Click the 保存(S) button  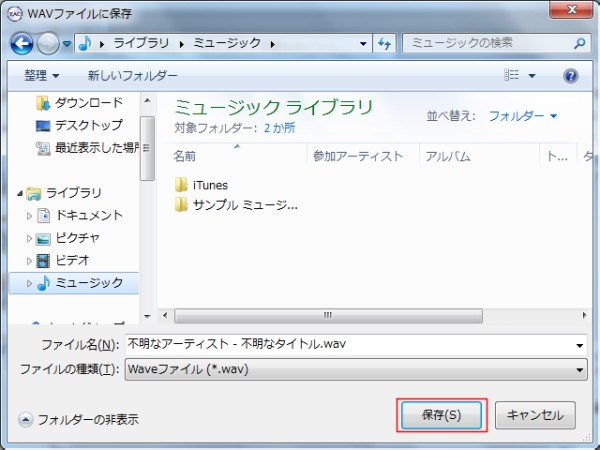441,414
